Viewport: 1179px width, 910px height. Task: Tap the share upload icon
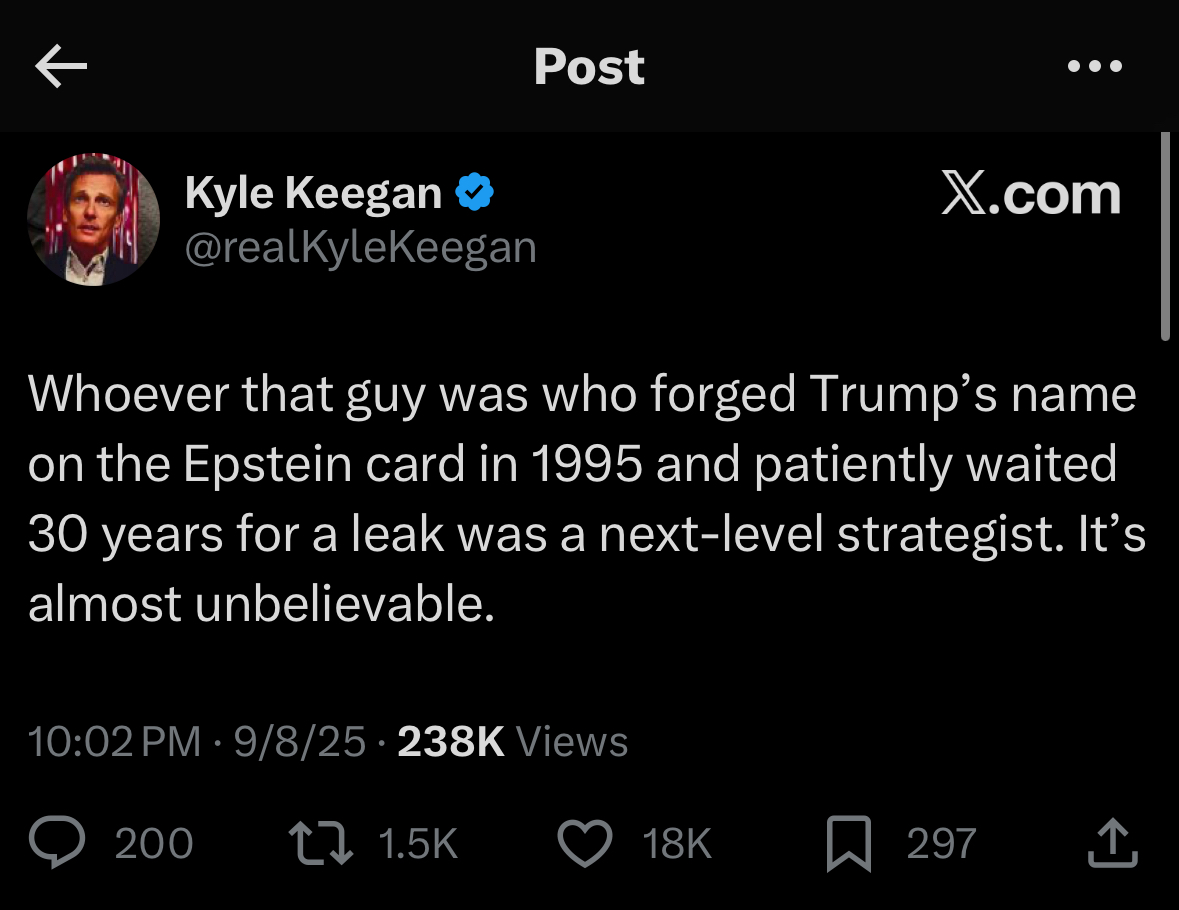pos(1112,843)
